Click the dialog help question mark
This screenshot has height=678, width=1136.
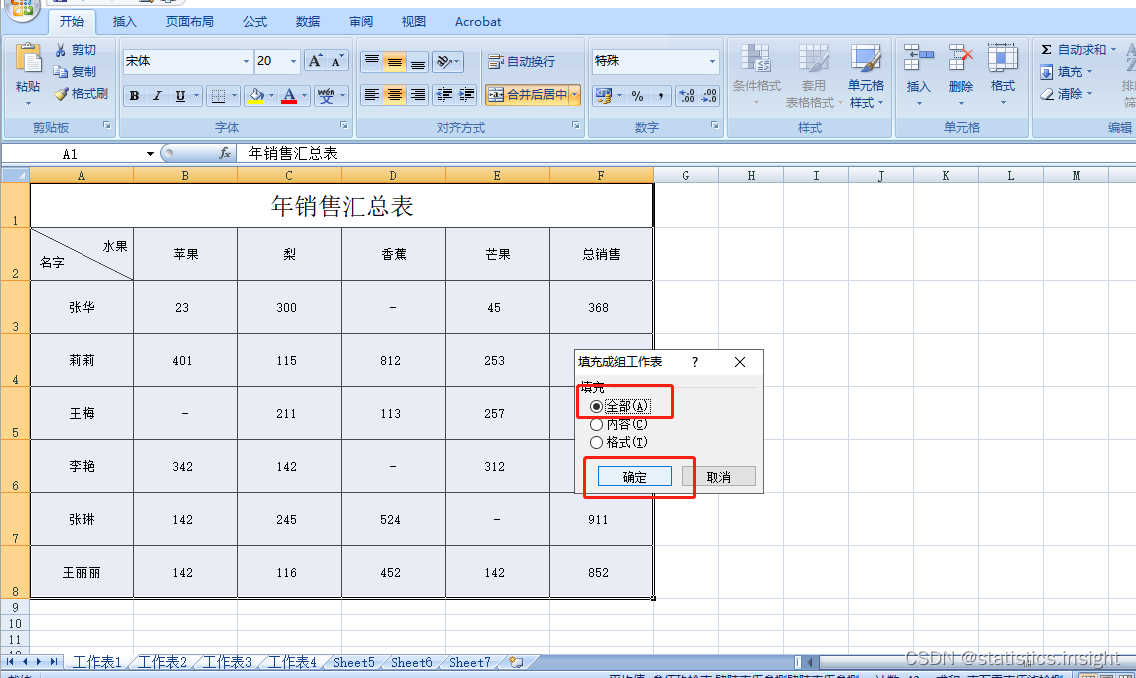point(695,361)
